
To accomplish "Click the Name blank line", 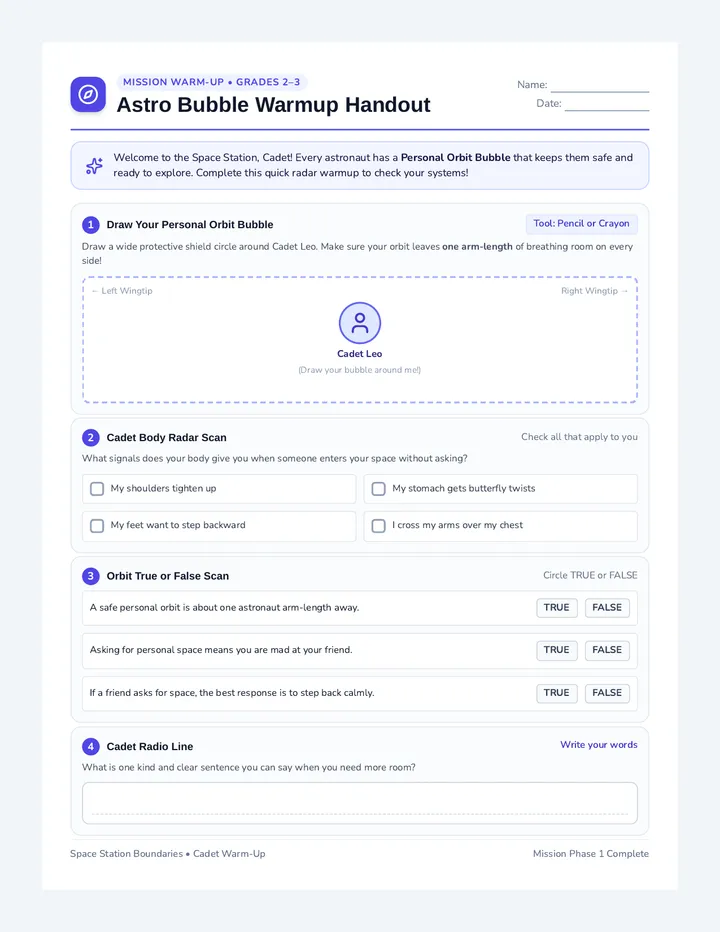I will (x=600, y=86).
